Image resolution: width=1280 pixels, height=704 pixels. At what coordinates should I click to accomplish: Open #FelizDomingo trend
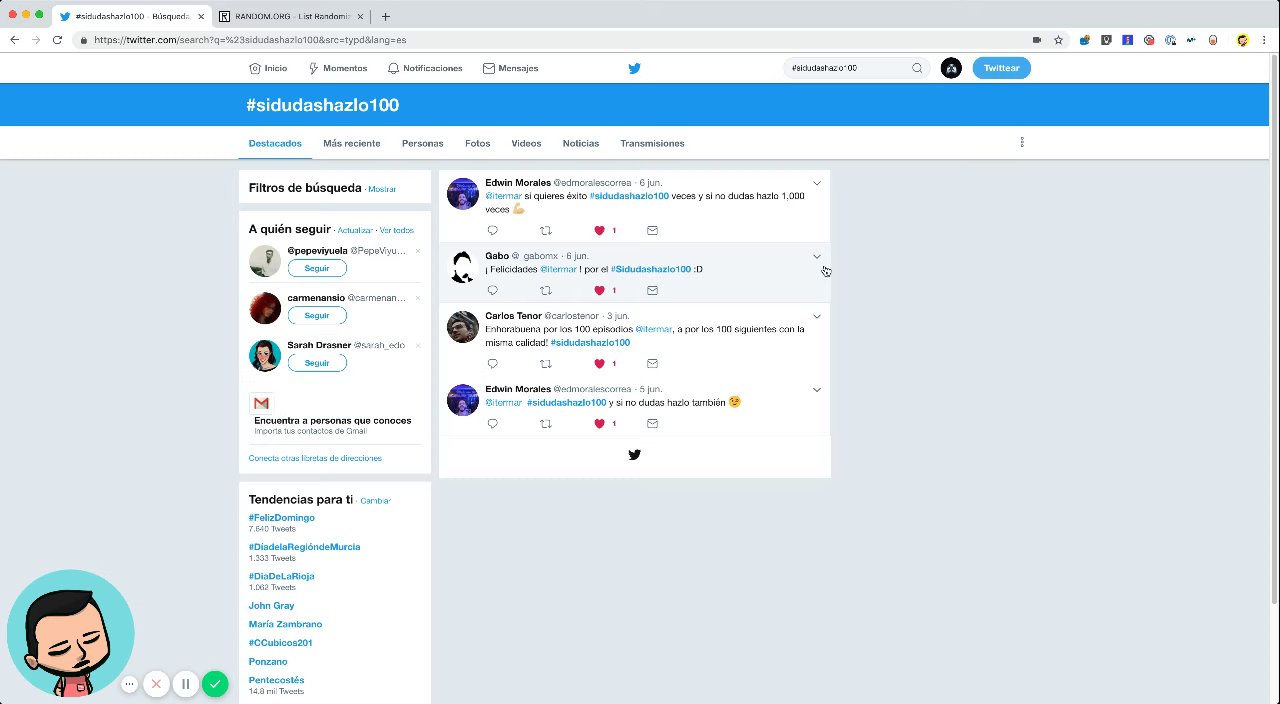click(x=282, y=518)
